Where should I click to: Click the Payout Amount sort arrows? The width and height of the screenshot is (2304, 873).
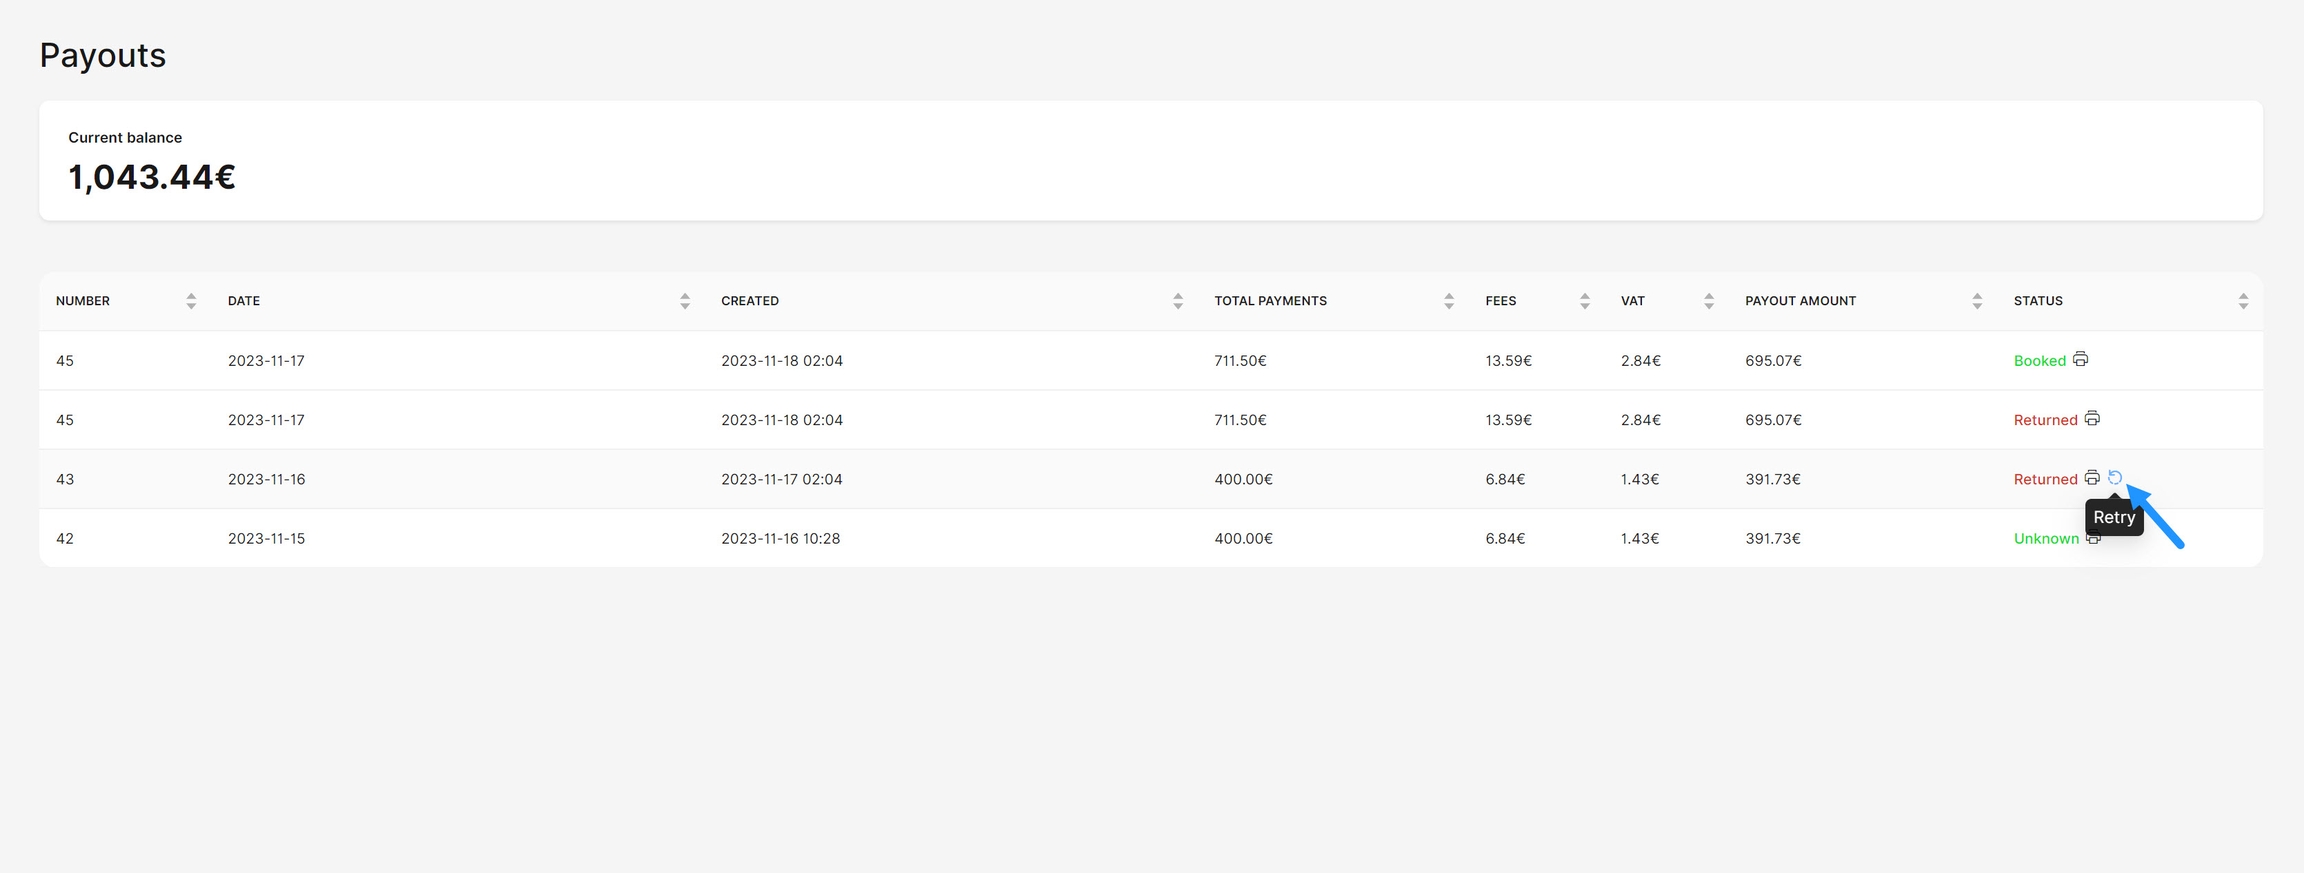(x=1977, y=301)
